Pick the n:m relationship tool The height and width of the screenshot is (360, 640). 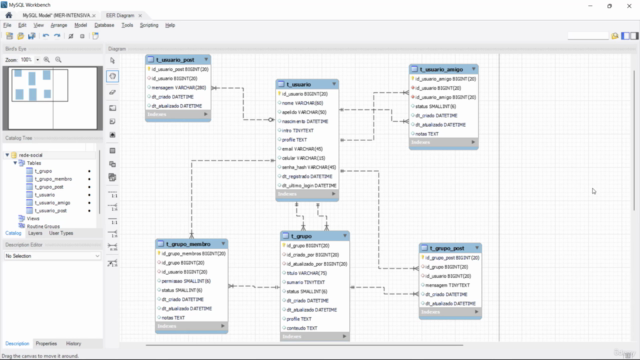click(113, 247)
